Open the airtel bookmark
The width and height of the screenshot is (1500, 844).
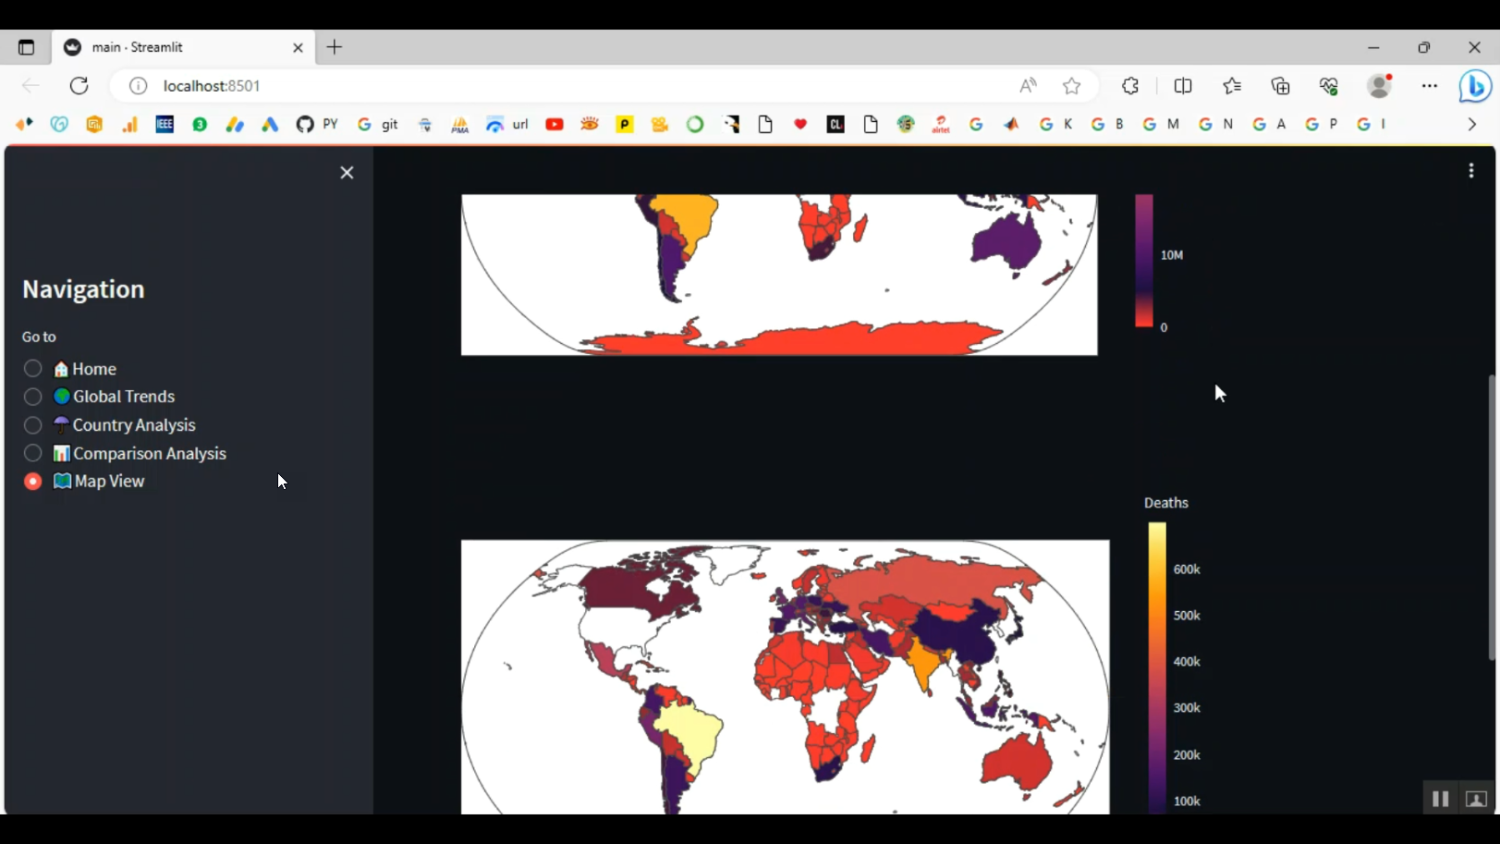click(x=941, y=124)
